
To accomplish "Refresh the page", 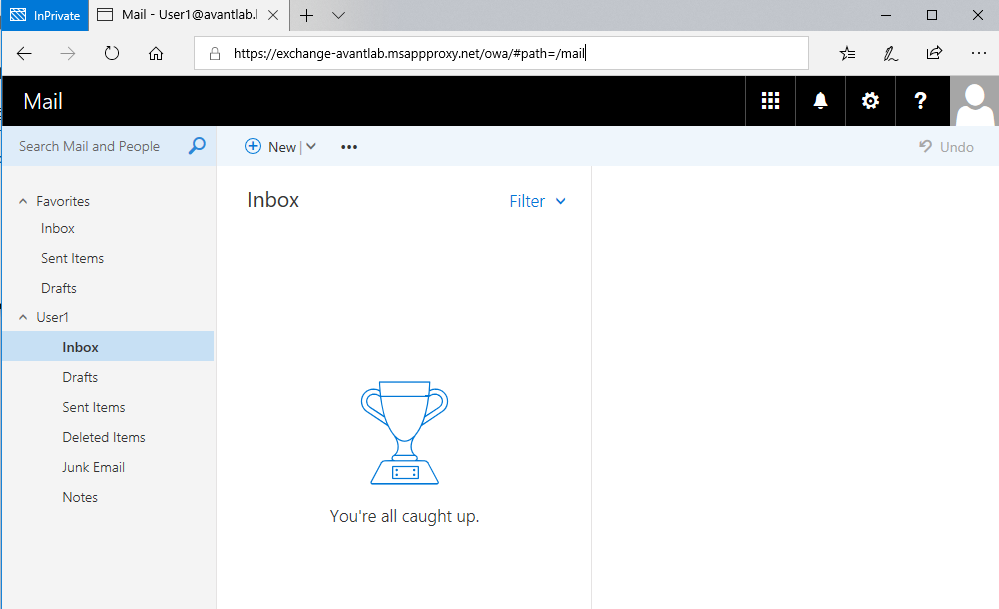I will [112, 54].
